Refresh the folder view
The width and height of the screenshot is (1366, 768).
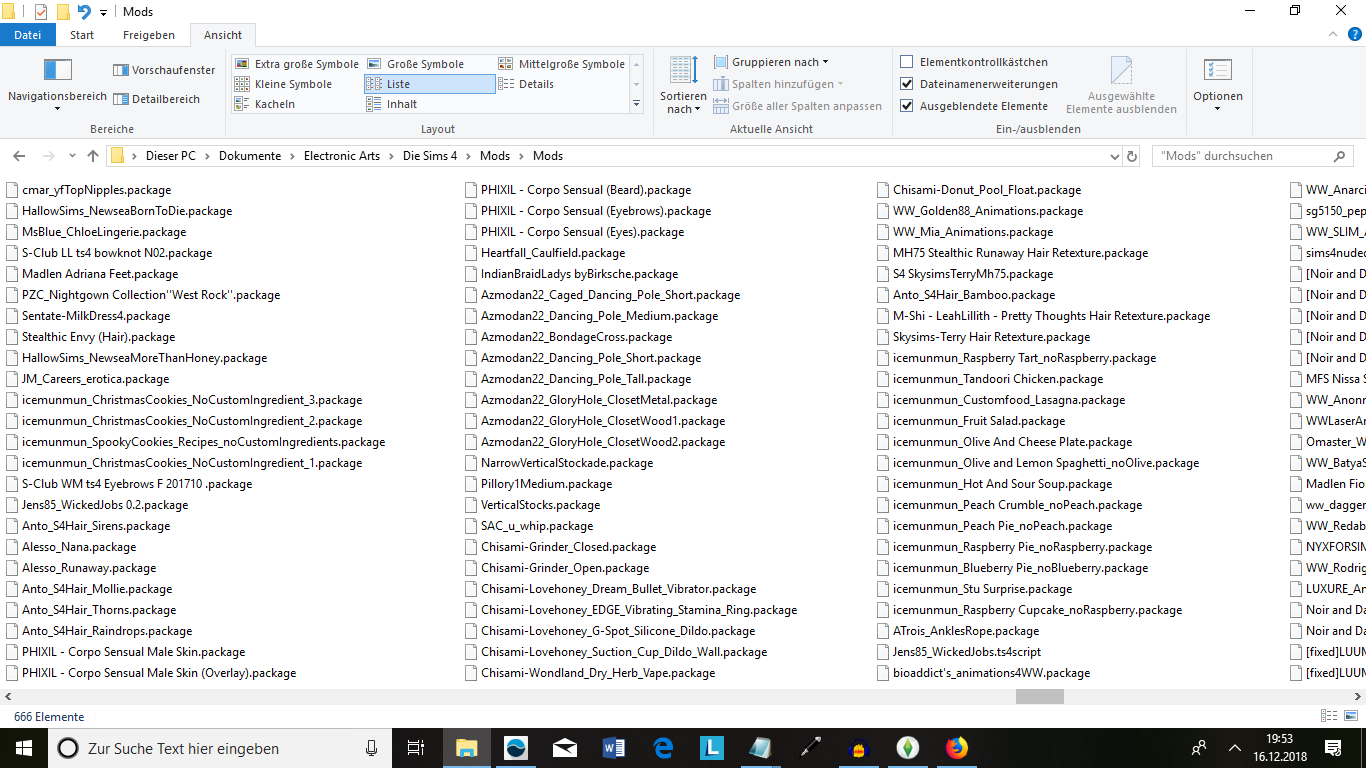[x=1132, y=156]
